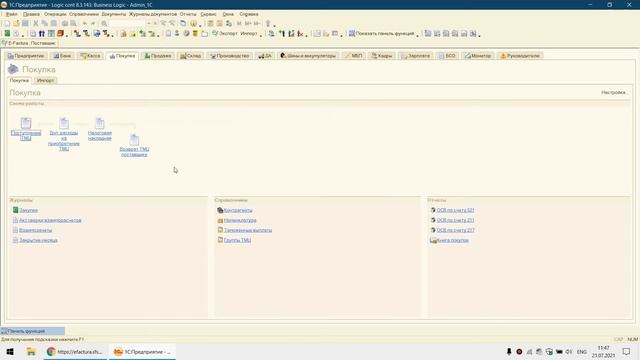Click green Закупки journal icon

[x=15, y=210]
